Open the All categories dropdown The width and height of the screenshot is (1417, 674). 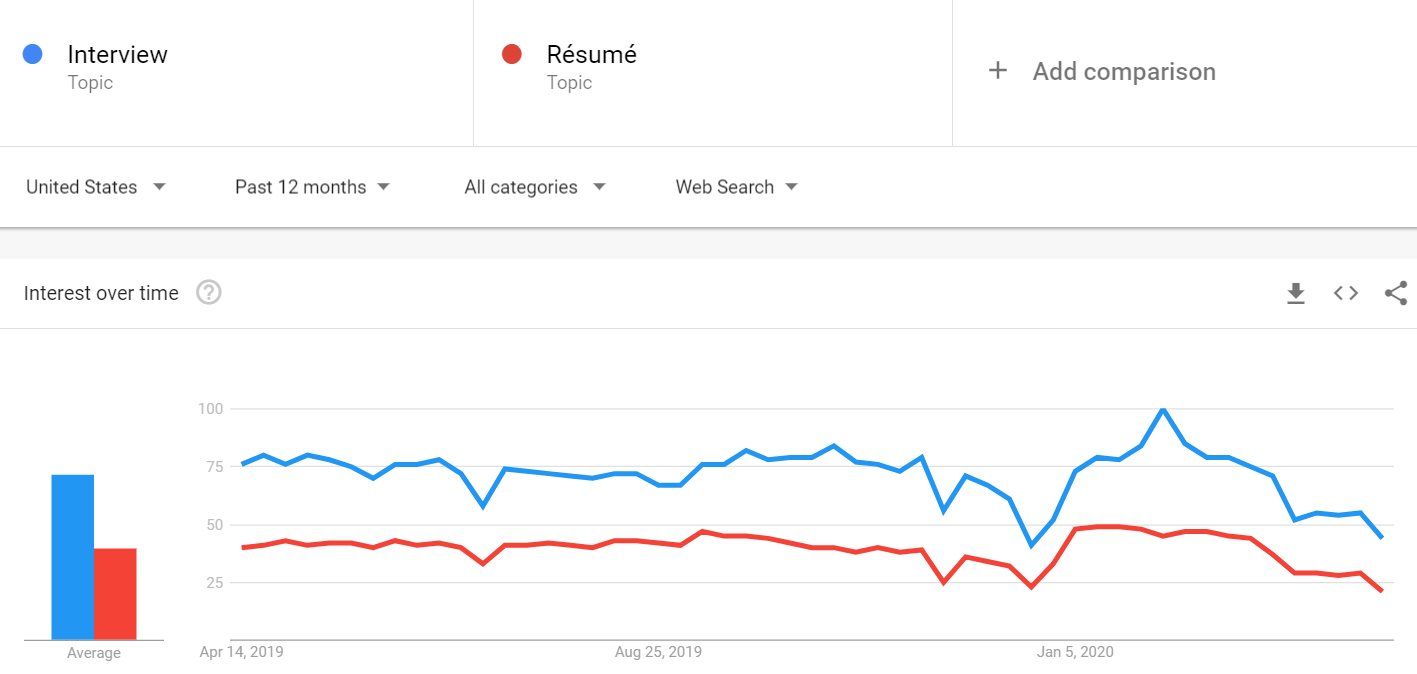(535, 187)
